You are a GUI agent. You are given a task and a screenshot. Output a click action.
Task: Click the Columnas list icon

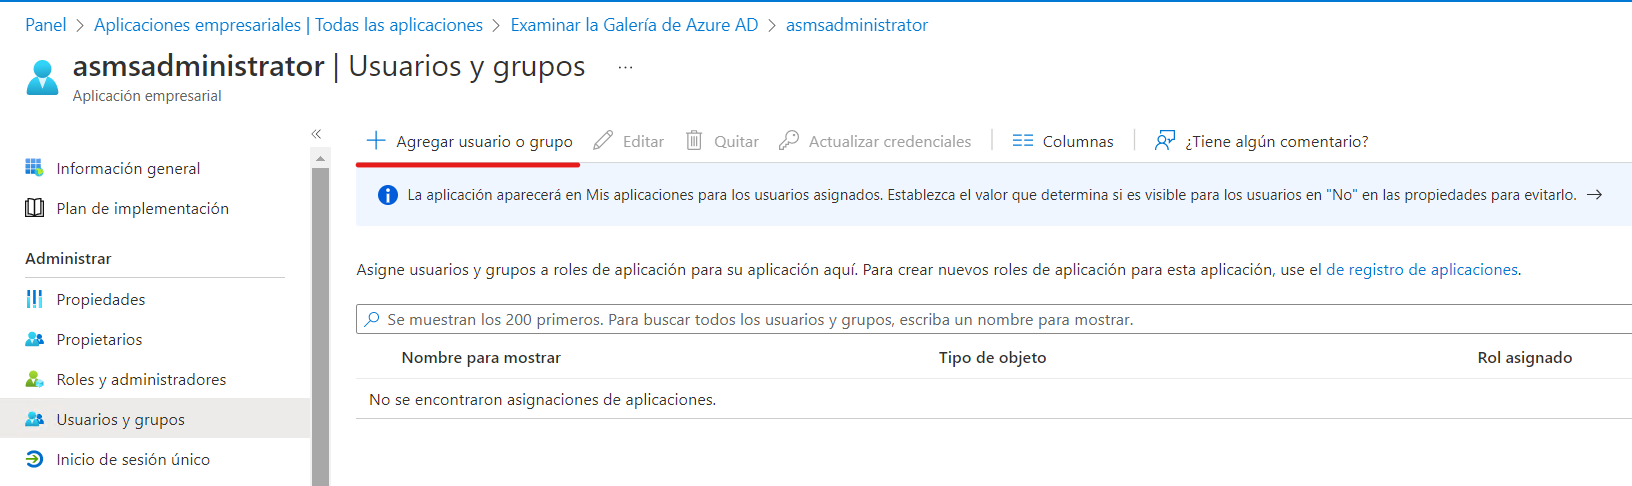1022,141
